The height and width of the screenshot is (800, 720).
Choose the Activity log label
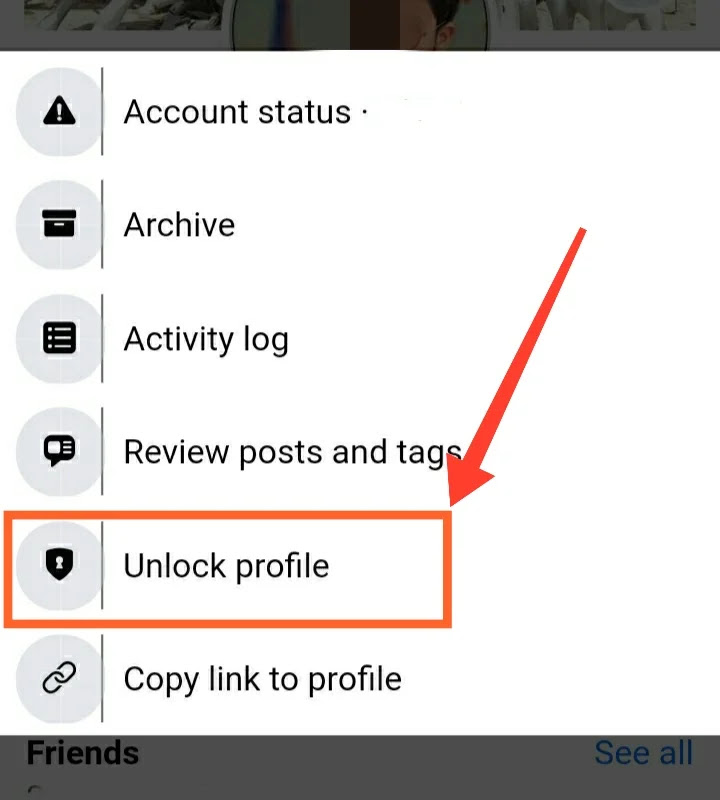tap(206, 339)
